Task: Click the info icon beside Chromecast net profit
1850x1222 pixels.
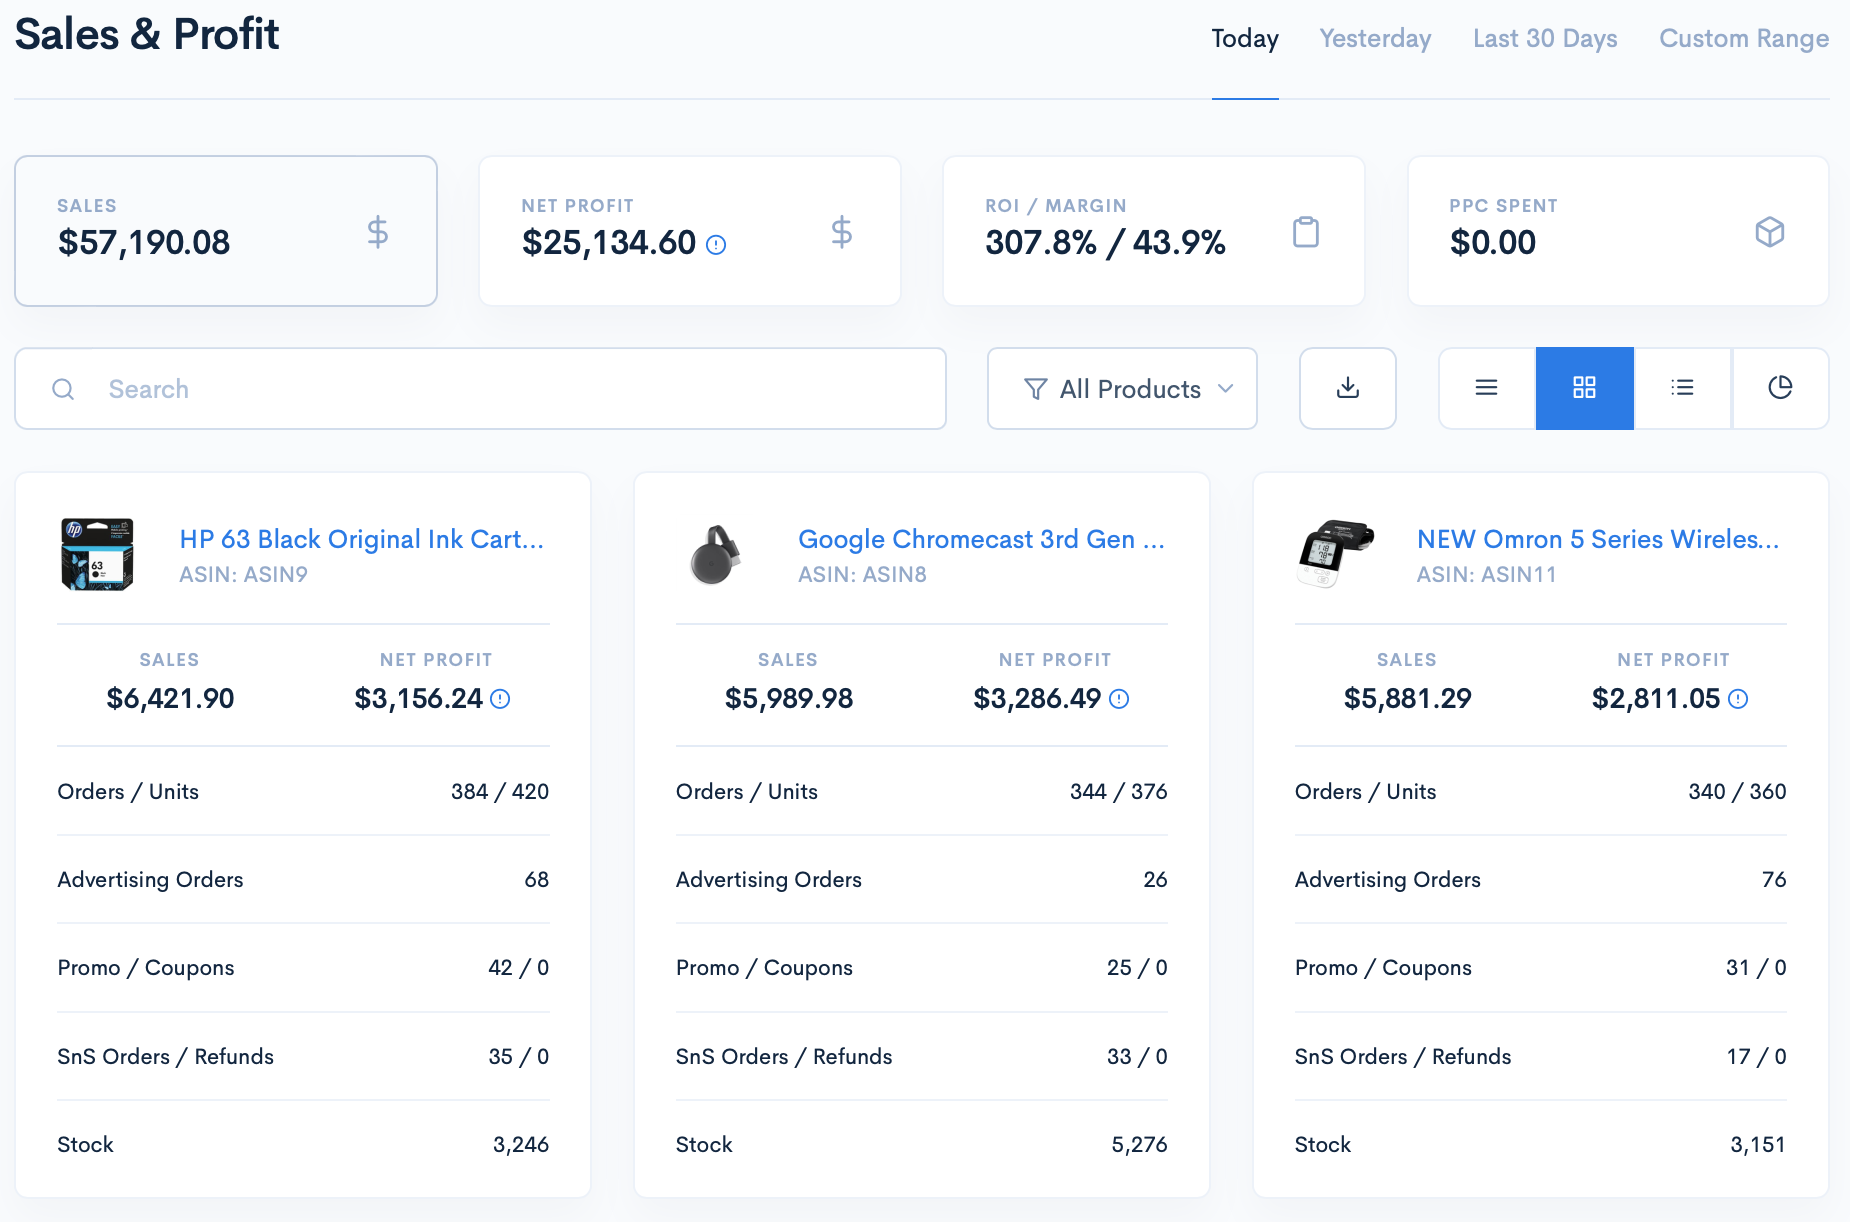Action: pos(1119,700)
